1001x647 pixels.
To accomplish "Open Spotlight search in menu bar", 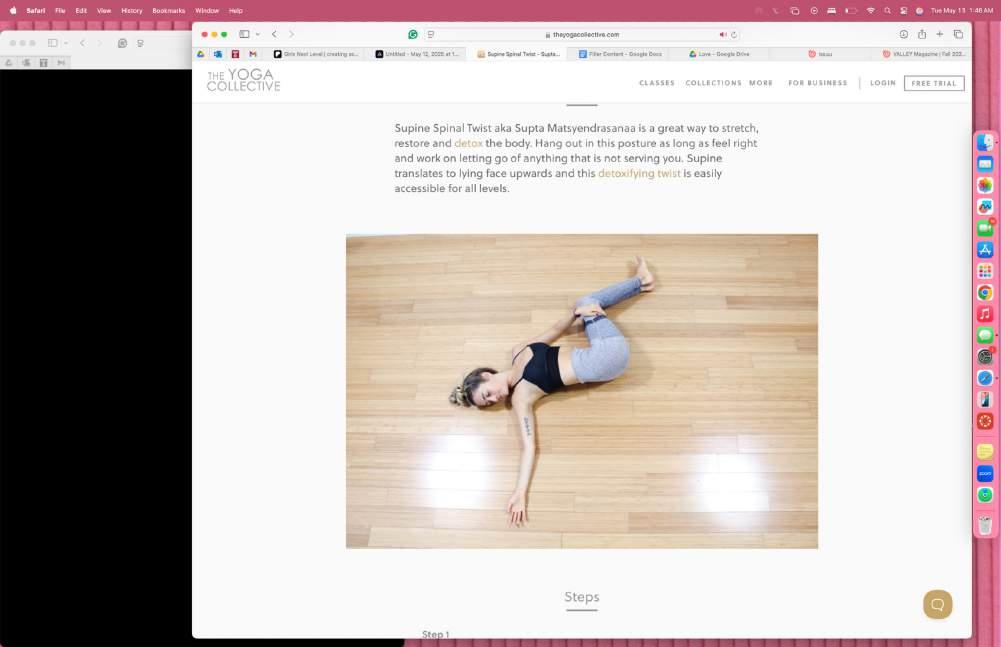I will 887,10.
